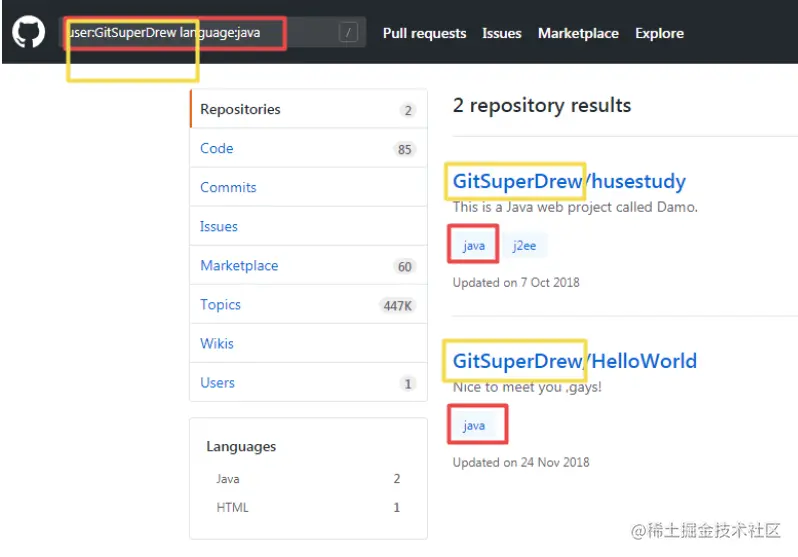Show Commits search results
Viewport: 798px width, 557px height.
(x=308, y=187)
